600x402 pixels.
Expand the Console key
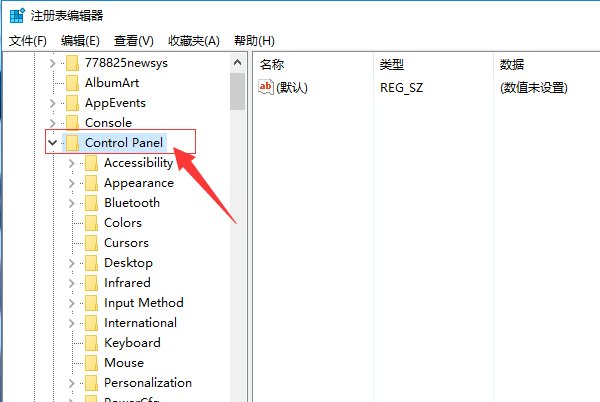tap(52, 123)
